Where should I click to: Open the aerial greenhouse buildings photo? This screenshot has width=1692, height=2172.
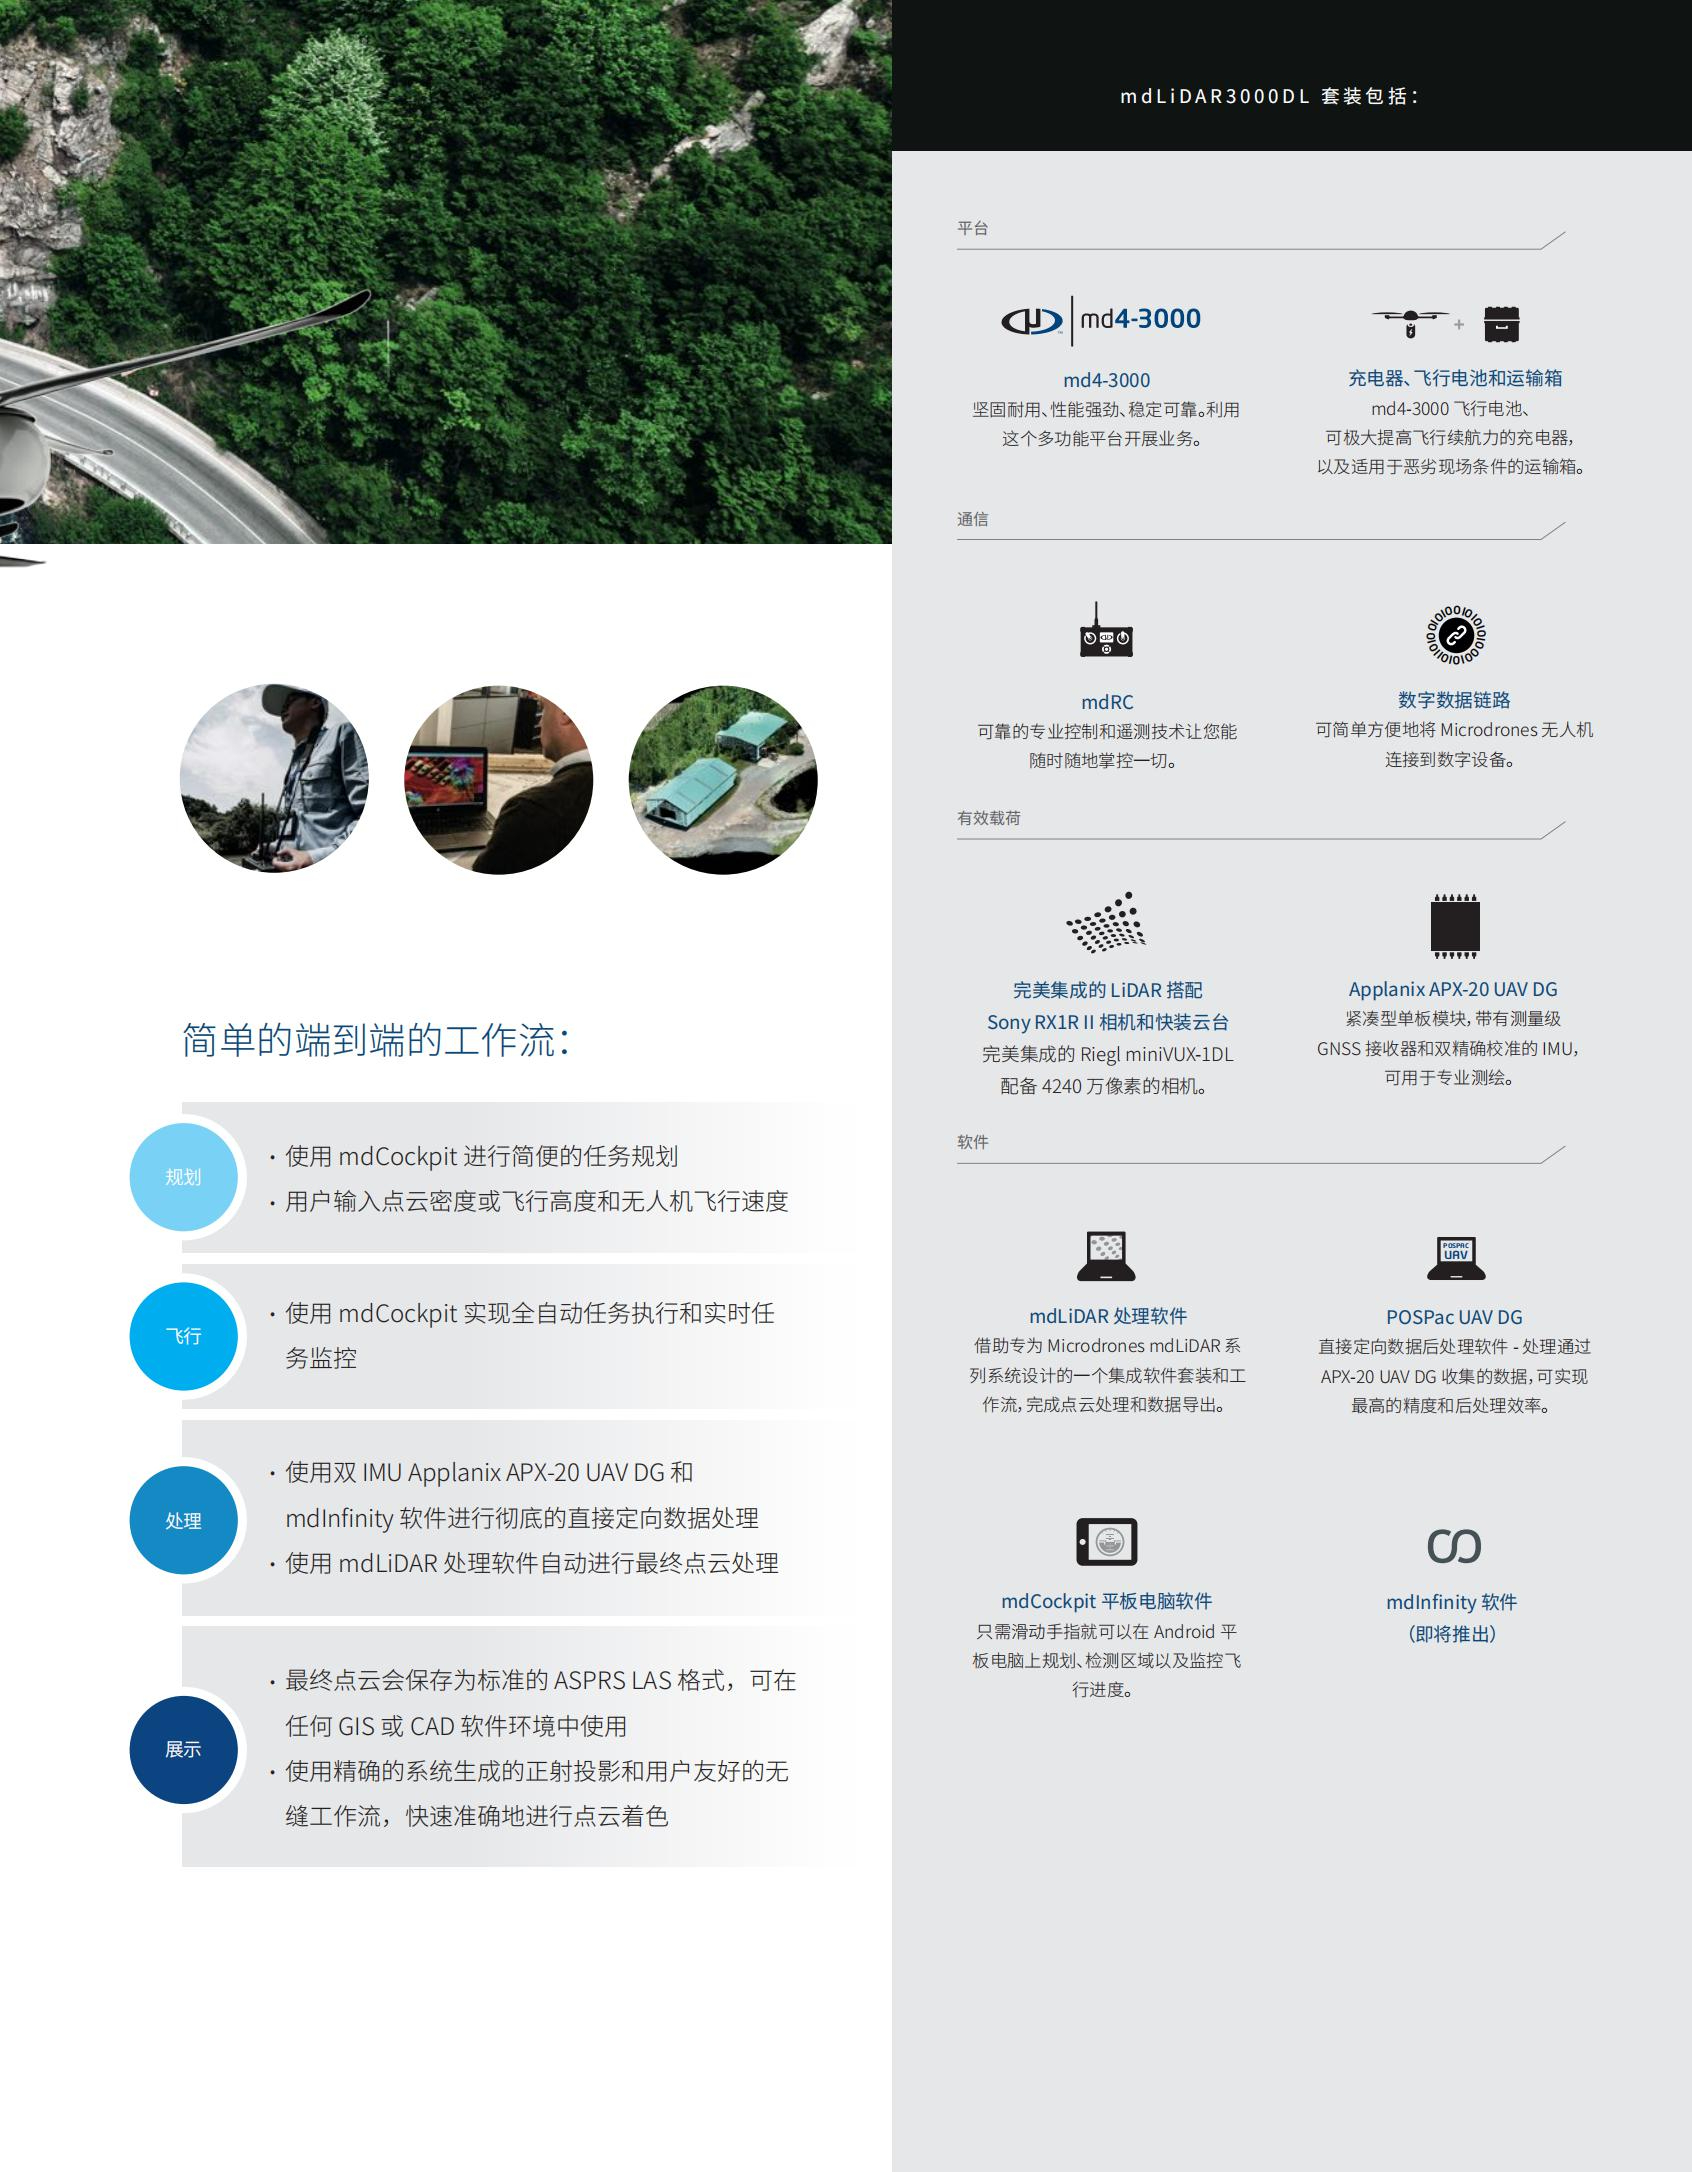[723, 779]
